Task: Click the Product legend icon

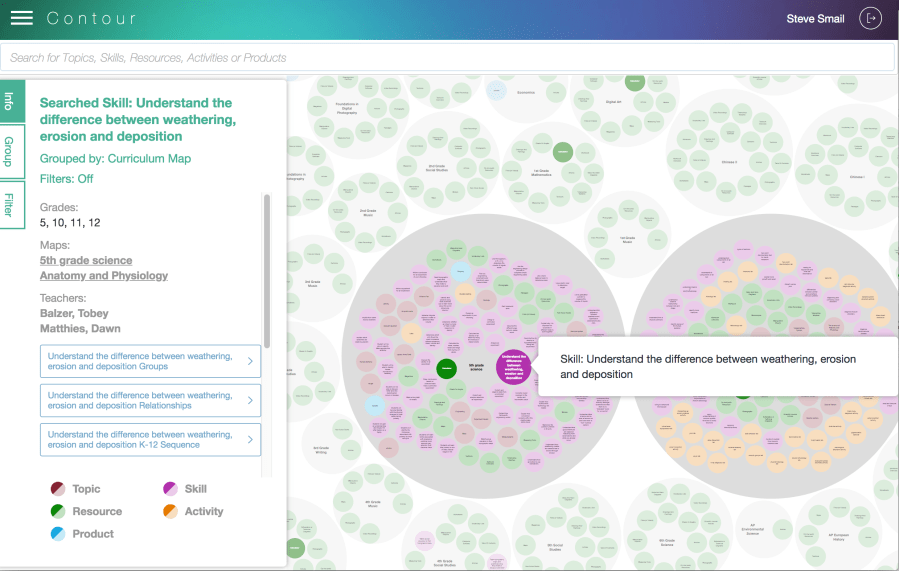Action: point(59,534)
